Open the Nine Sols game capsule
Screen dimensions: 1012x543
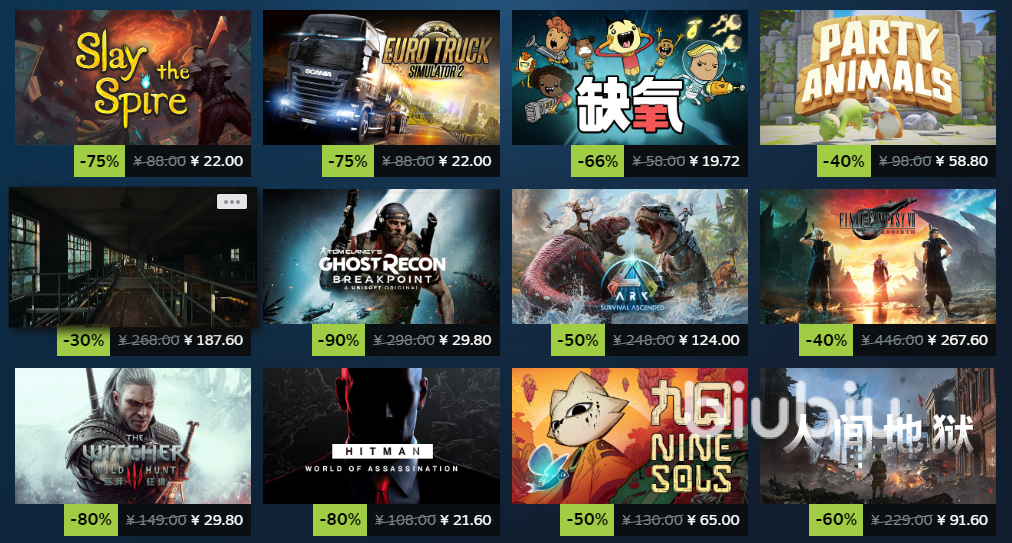pyautogui.click(x=630, y=436)
